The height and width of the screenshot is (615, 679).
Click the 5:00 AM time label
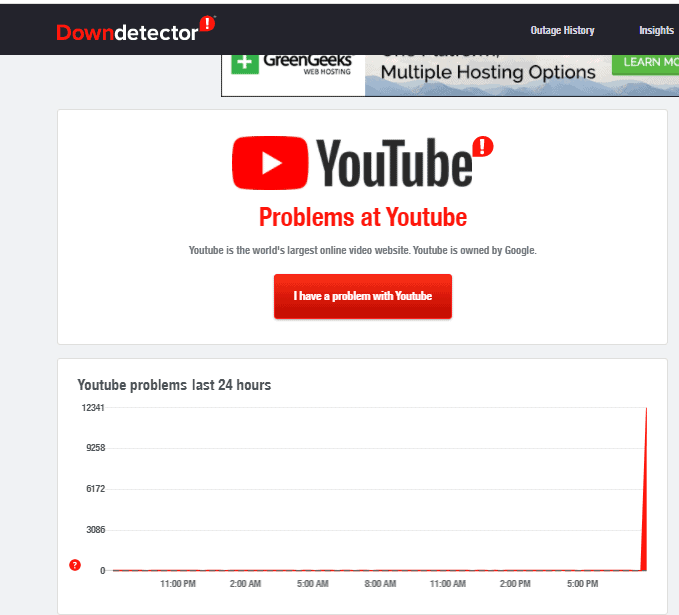pos(313,584)
